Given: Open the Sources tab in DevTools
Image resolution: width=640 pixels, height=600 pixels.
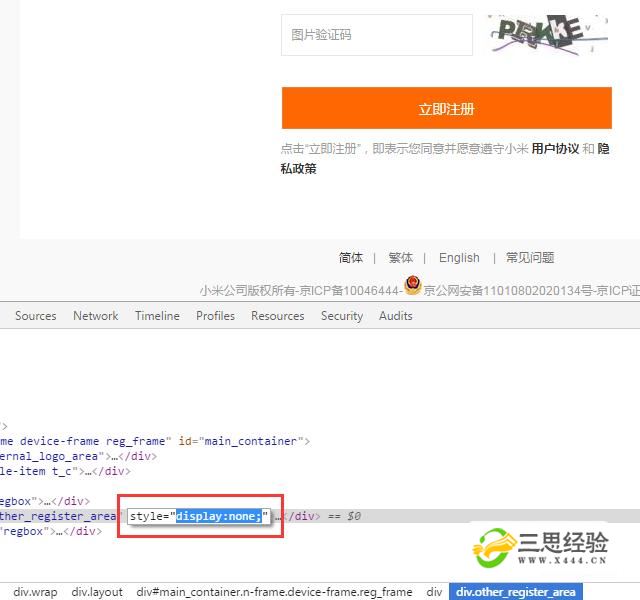Looking at the screenshot, I should coord(36,315).
